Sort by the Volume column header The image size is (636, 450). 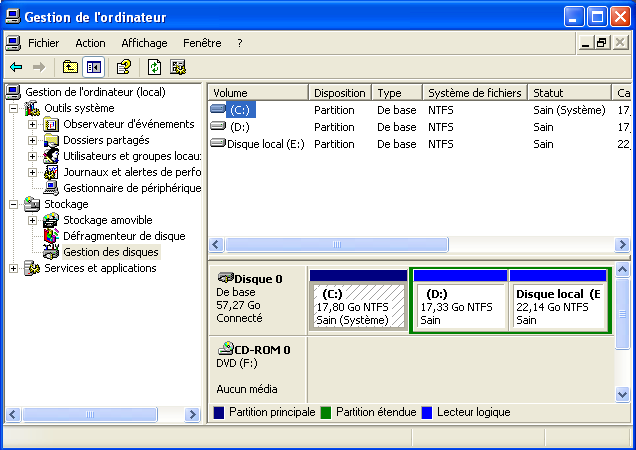[258, 93]
